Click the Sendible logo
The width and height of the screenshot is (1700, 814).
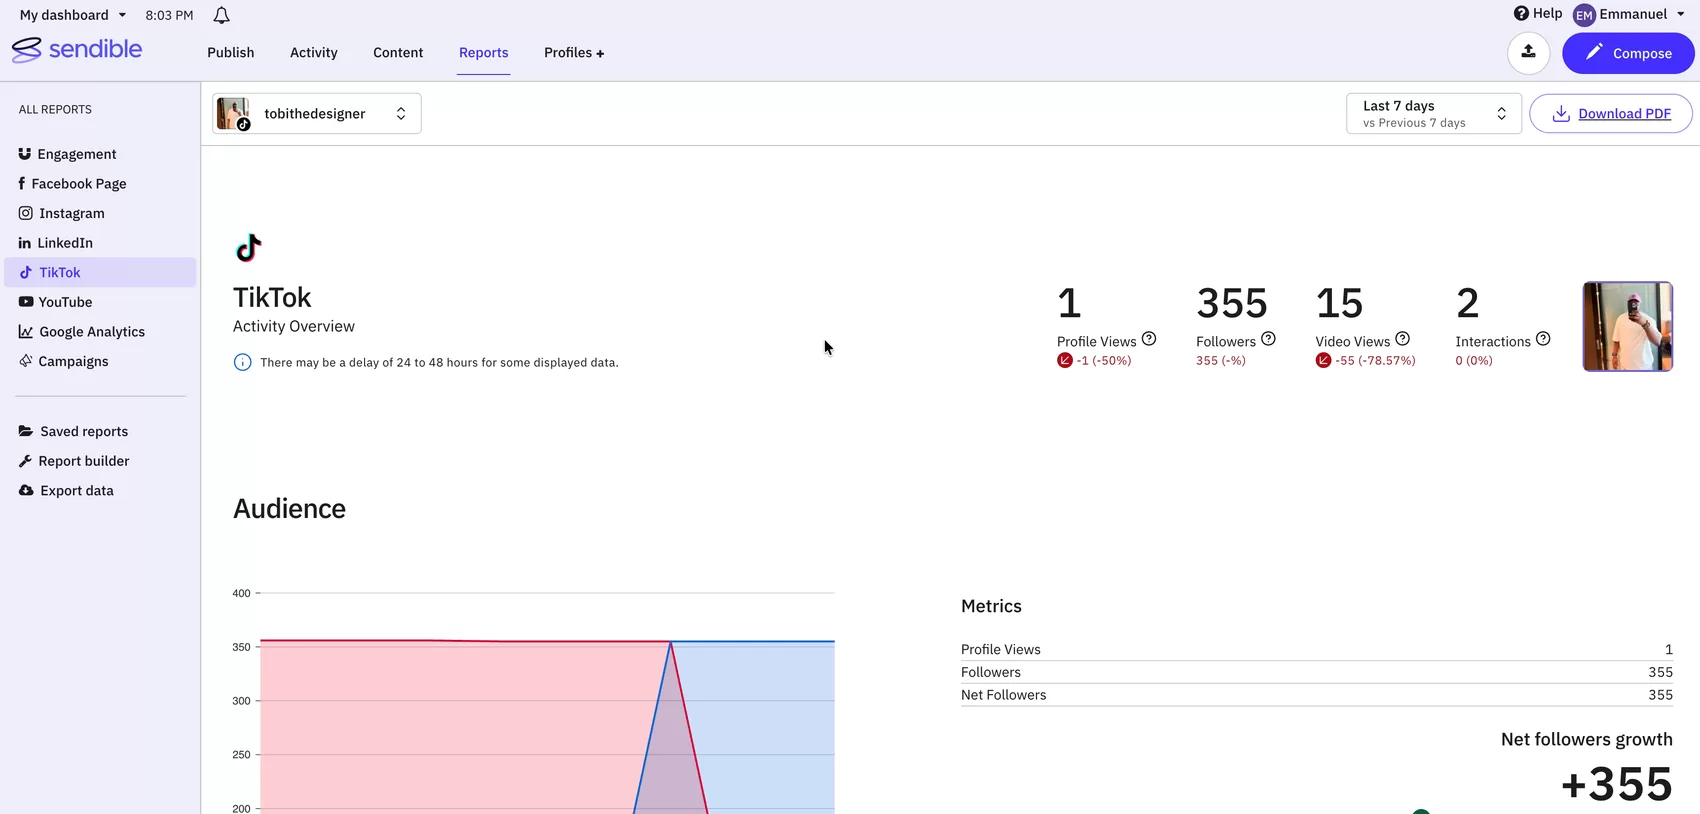point(77,49)
